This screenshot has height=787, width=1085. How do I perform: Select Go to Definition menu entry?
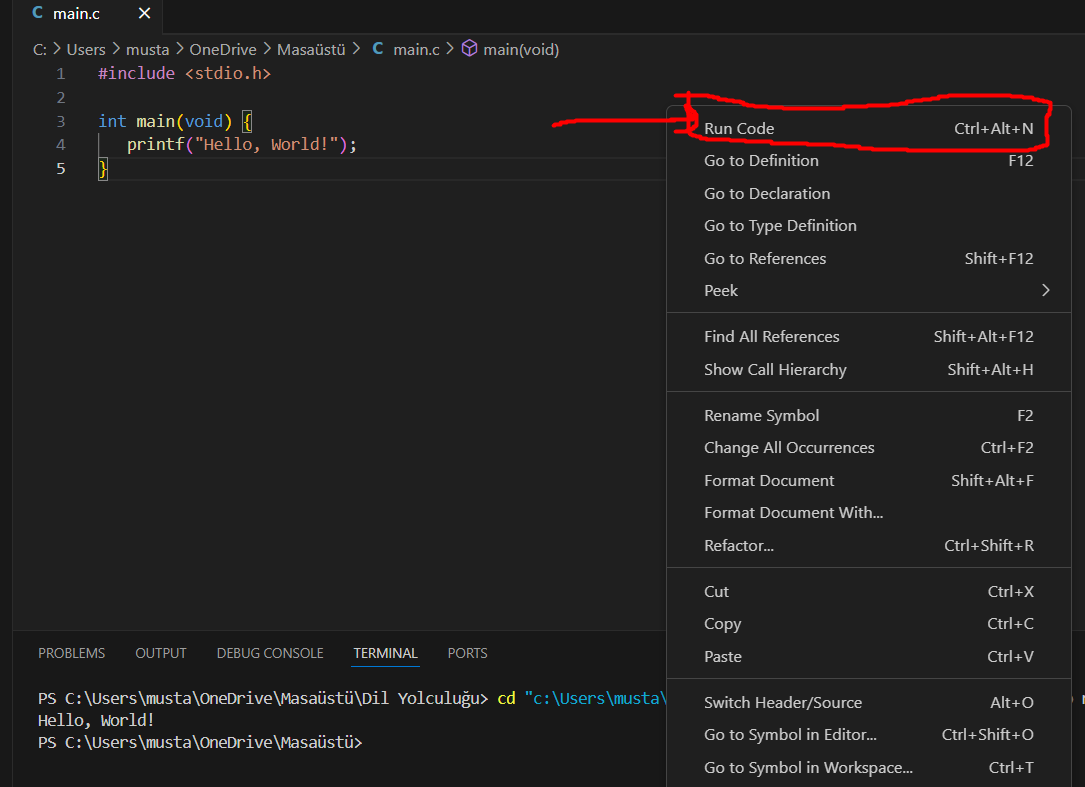(868, 161)
